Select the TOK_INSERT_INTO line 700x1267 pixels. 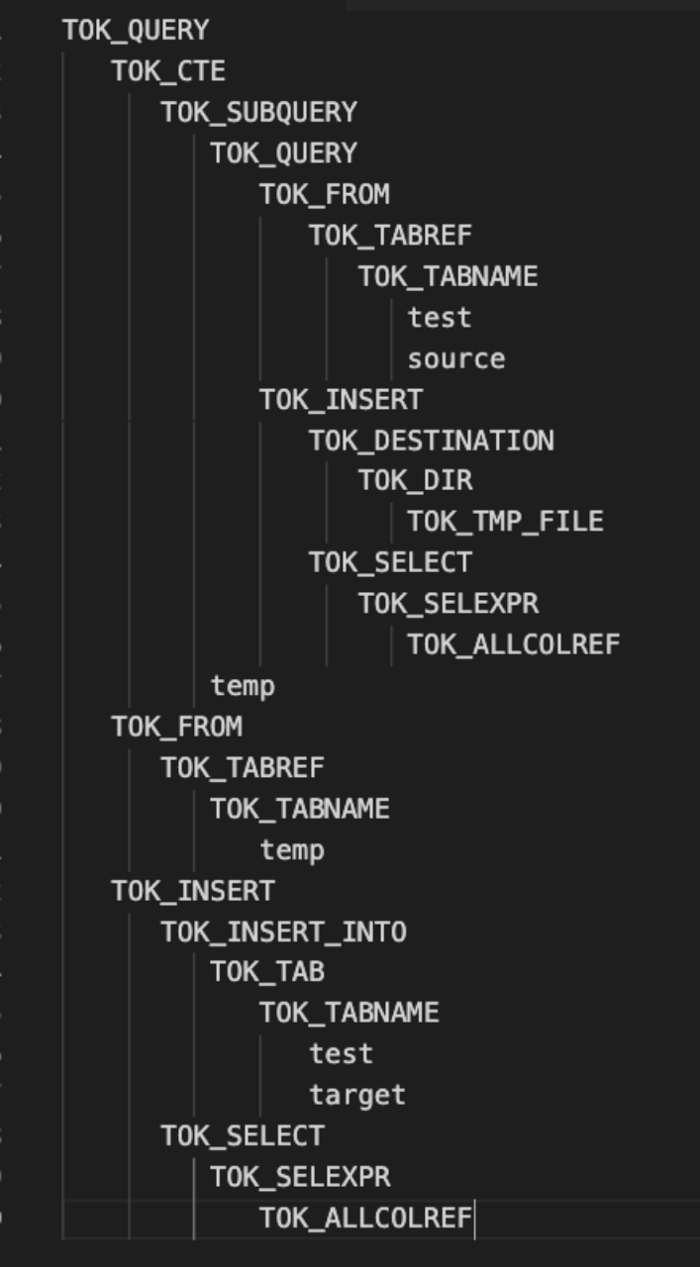point(283,932)
